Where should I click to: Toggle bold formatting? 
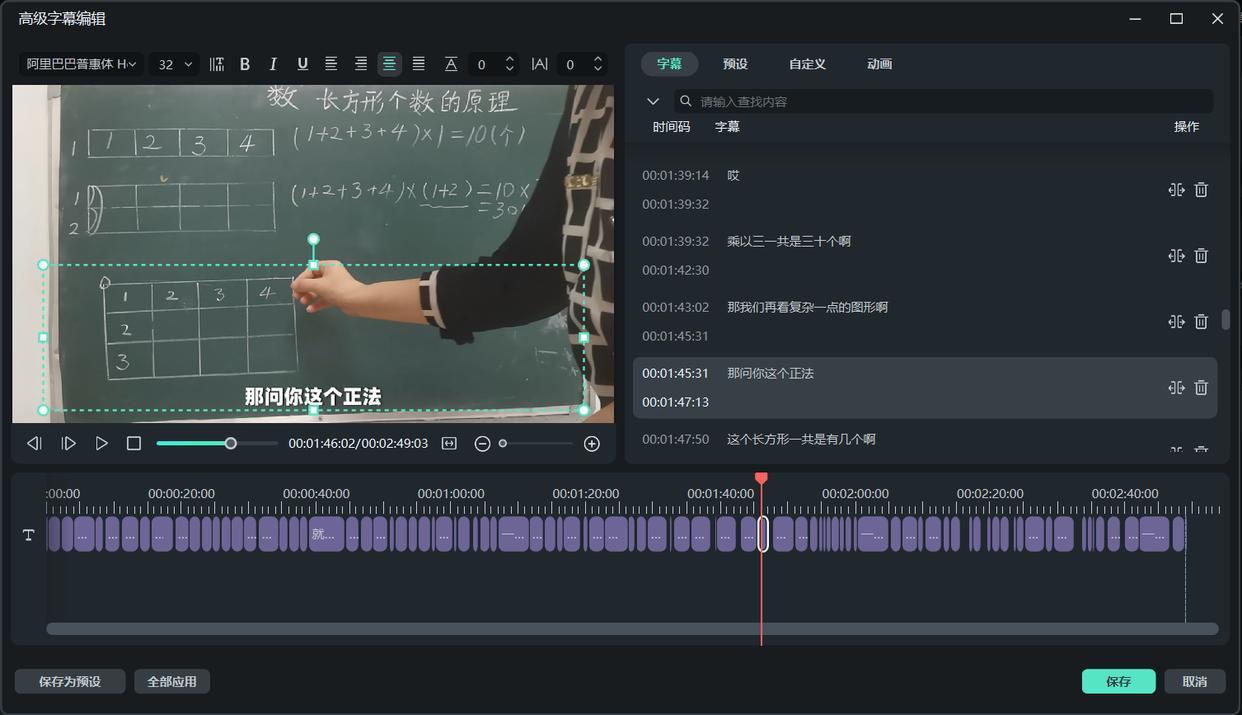[245, 64]
